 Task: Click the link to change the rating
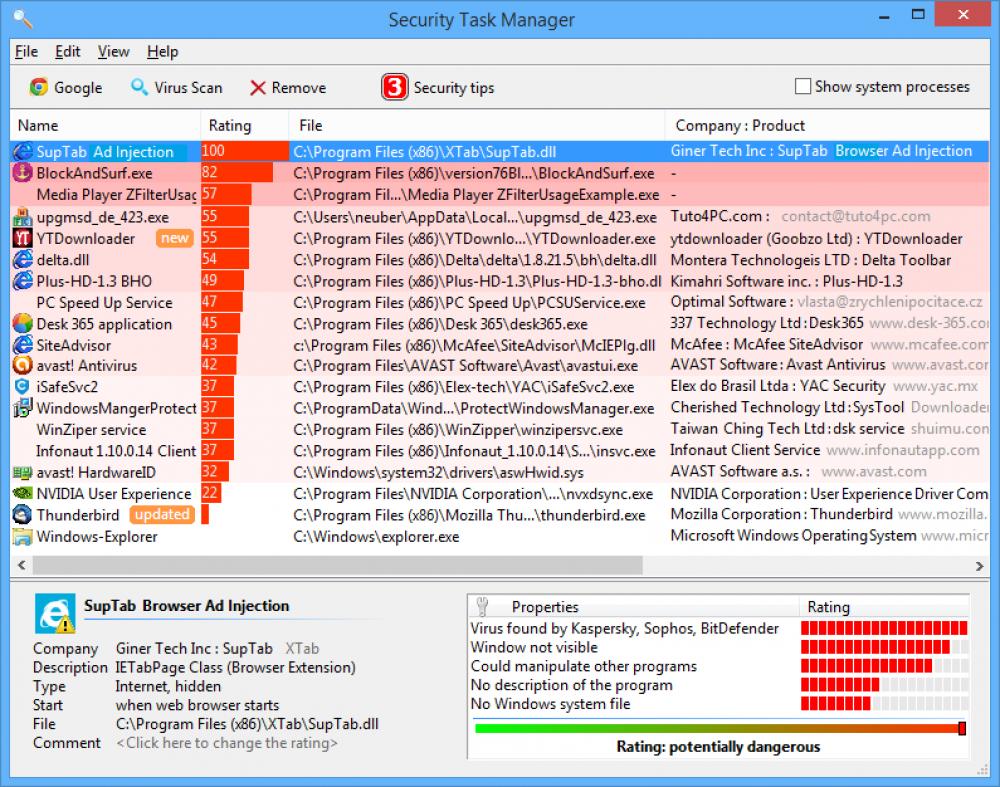[227, 743]
